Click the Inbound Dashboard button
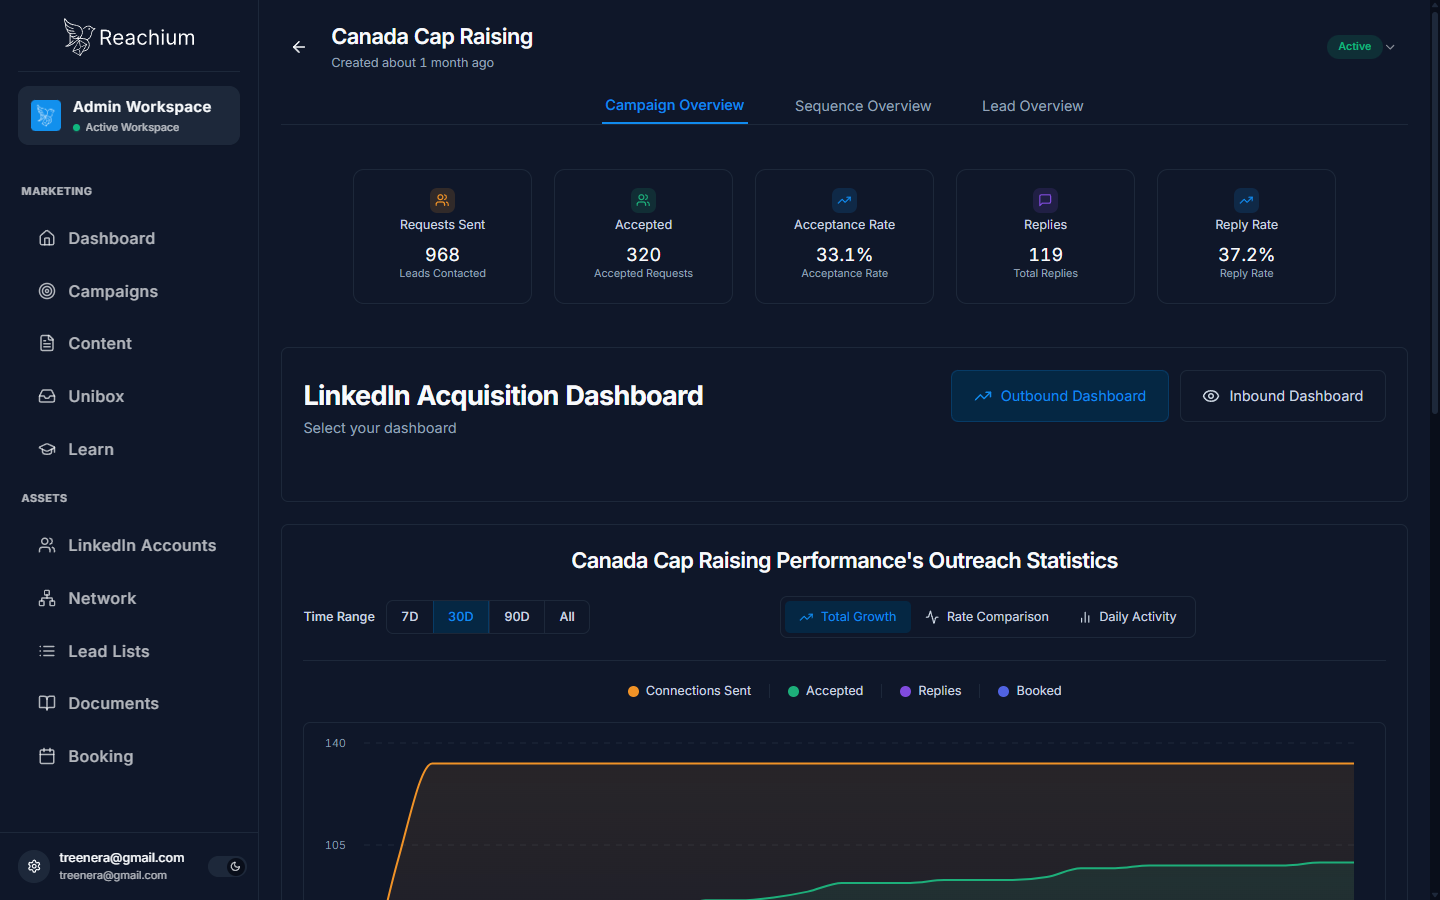This screenshot has width=1440, height=900. click(1283, 396)
